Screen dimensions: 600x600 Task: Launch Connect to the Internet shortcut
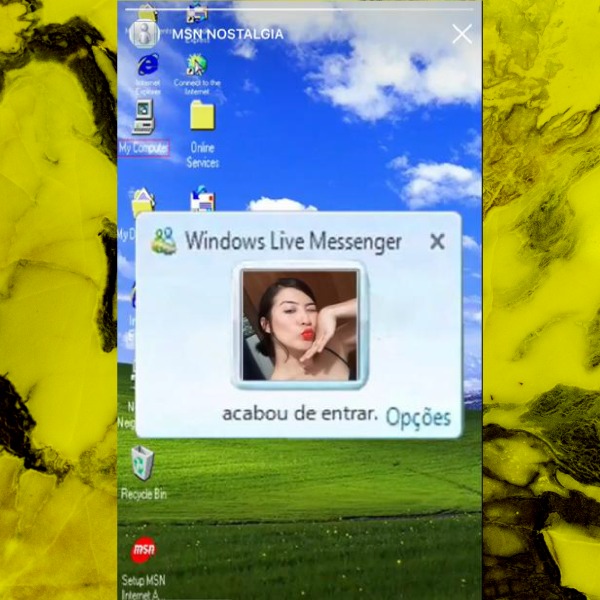(197, 66)
